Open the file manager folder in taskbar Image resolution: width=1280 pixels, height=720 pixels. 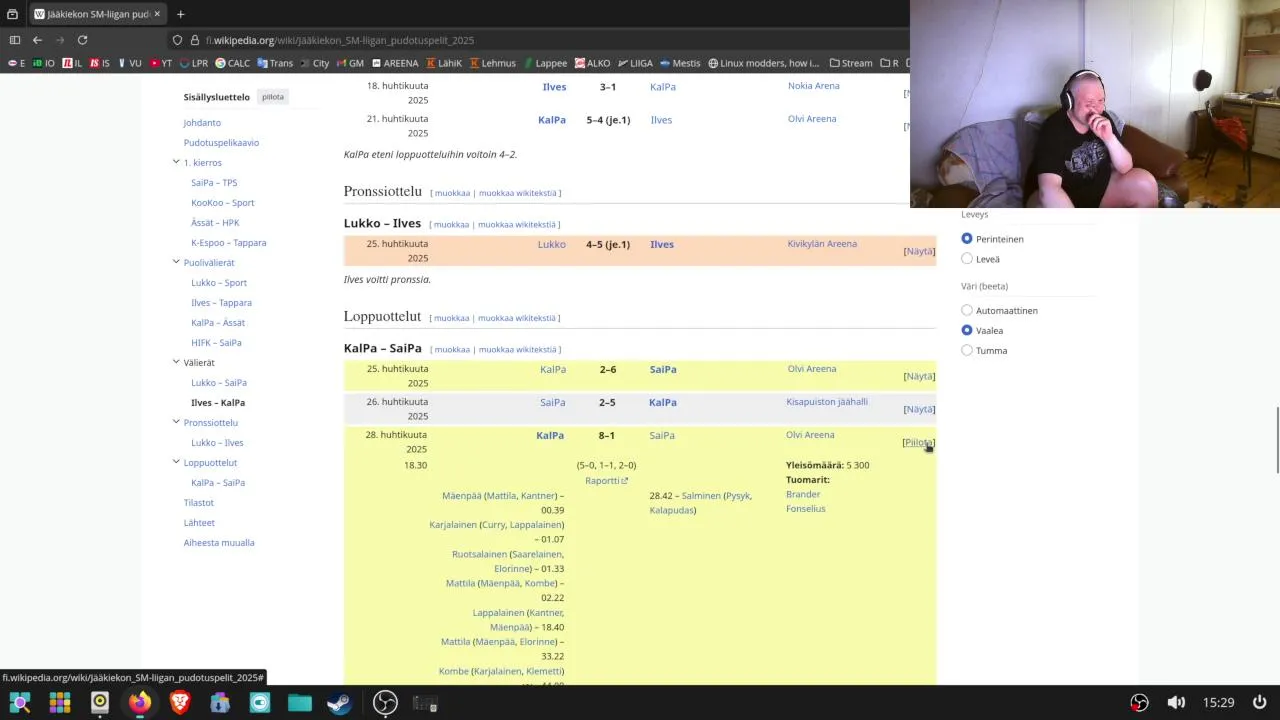(300, 703)
